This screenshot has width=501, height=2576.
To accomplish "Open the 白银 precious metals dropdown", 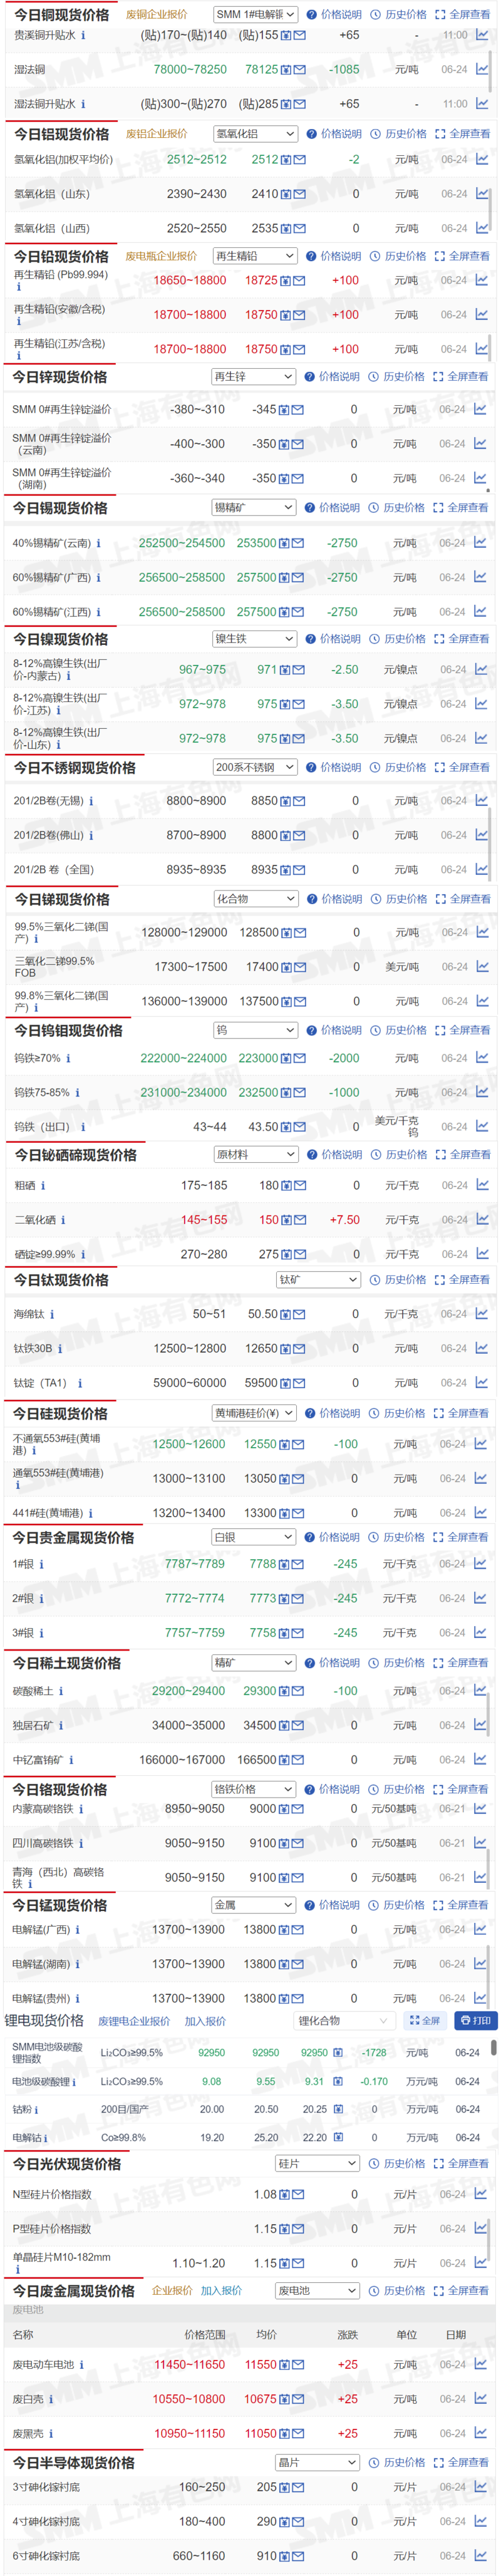I will click(x=253, y=1537).
